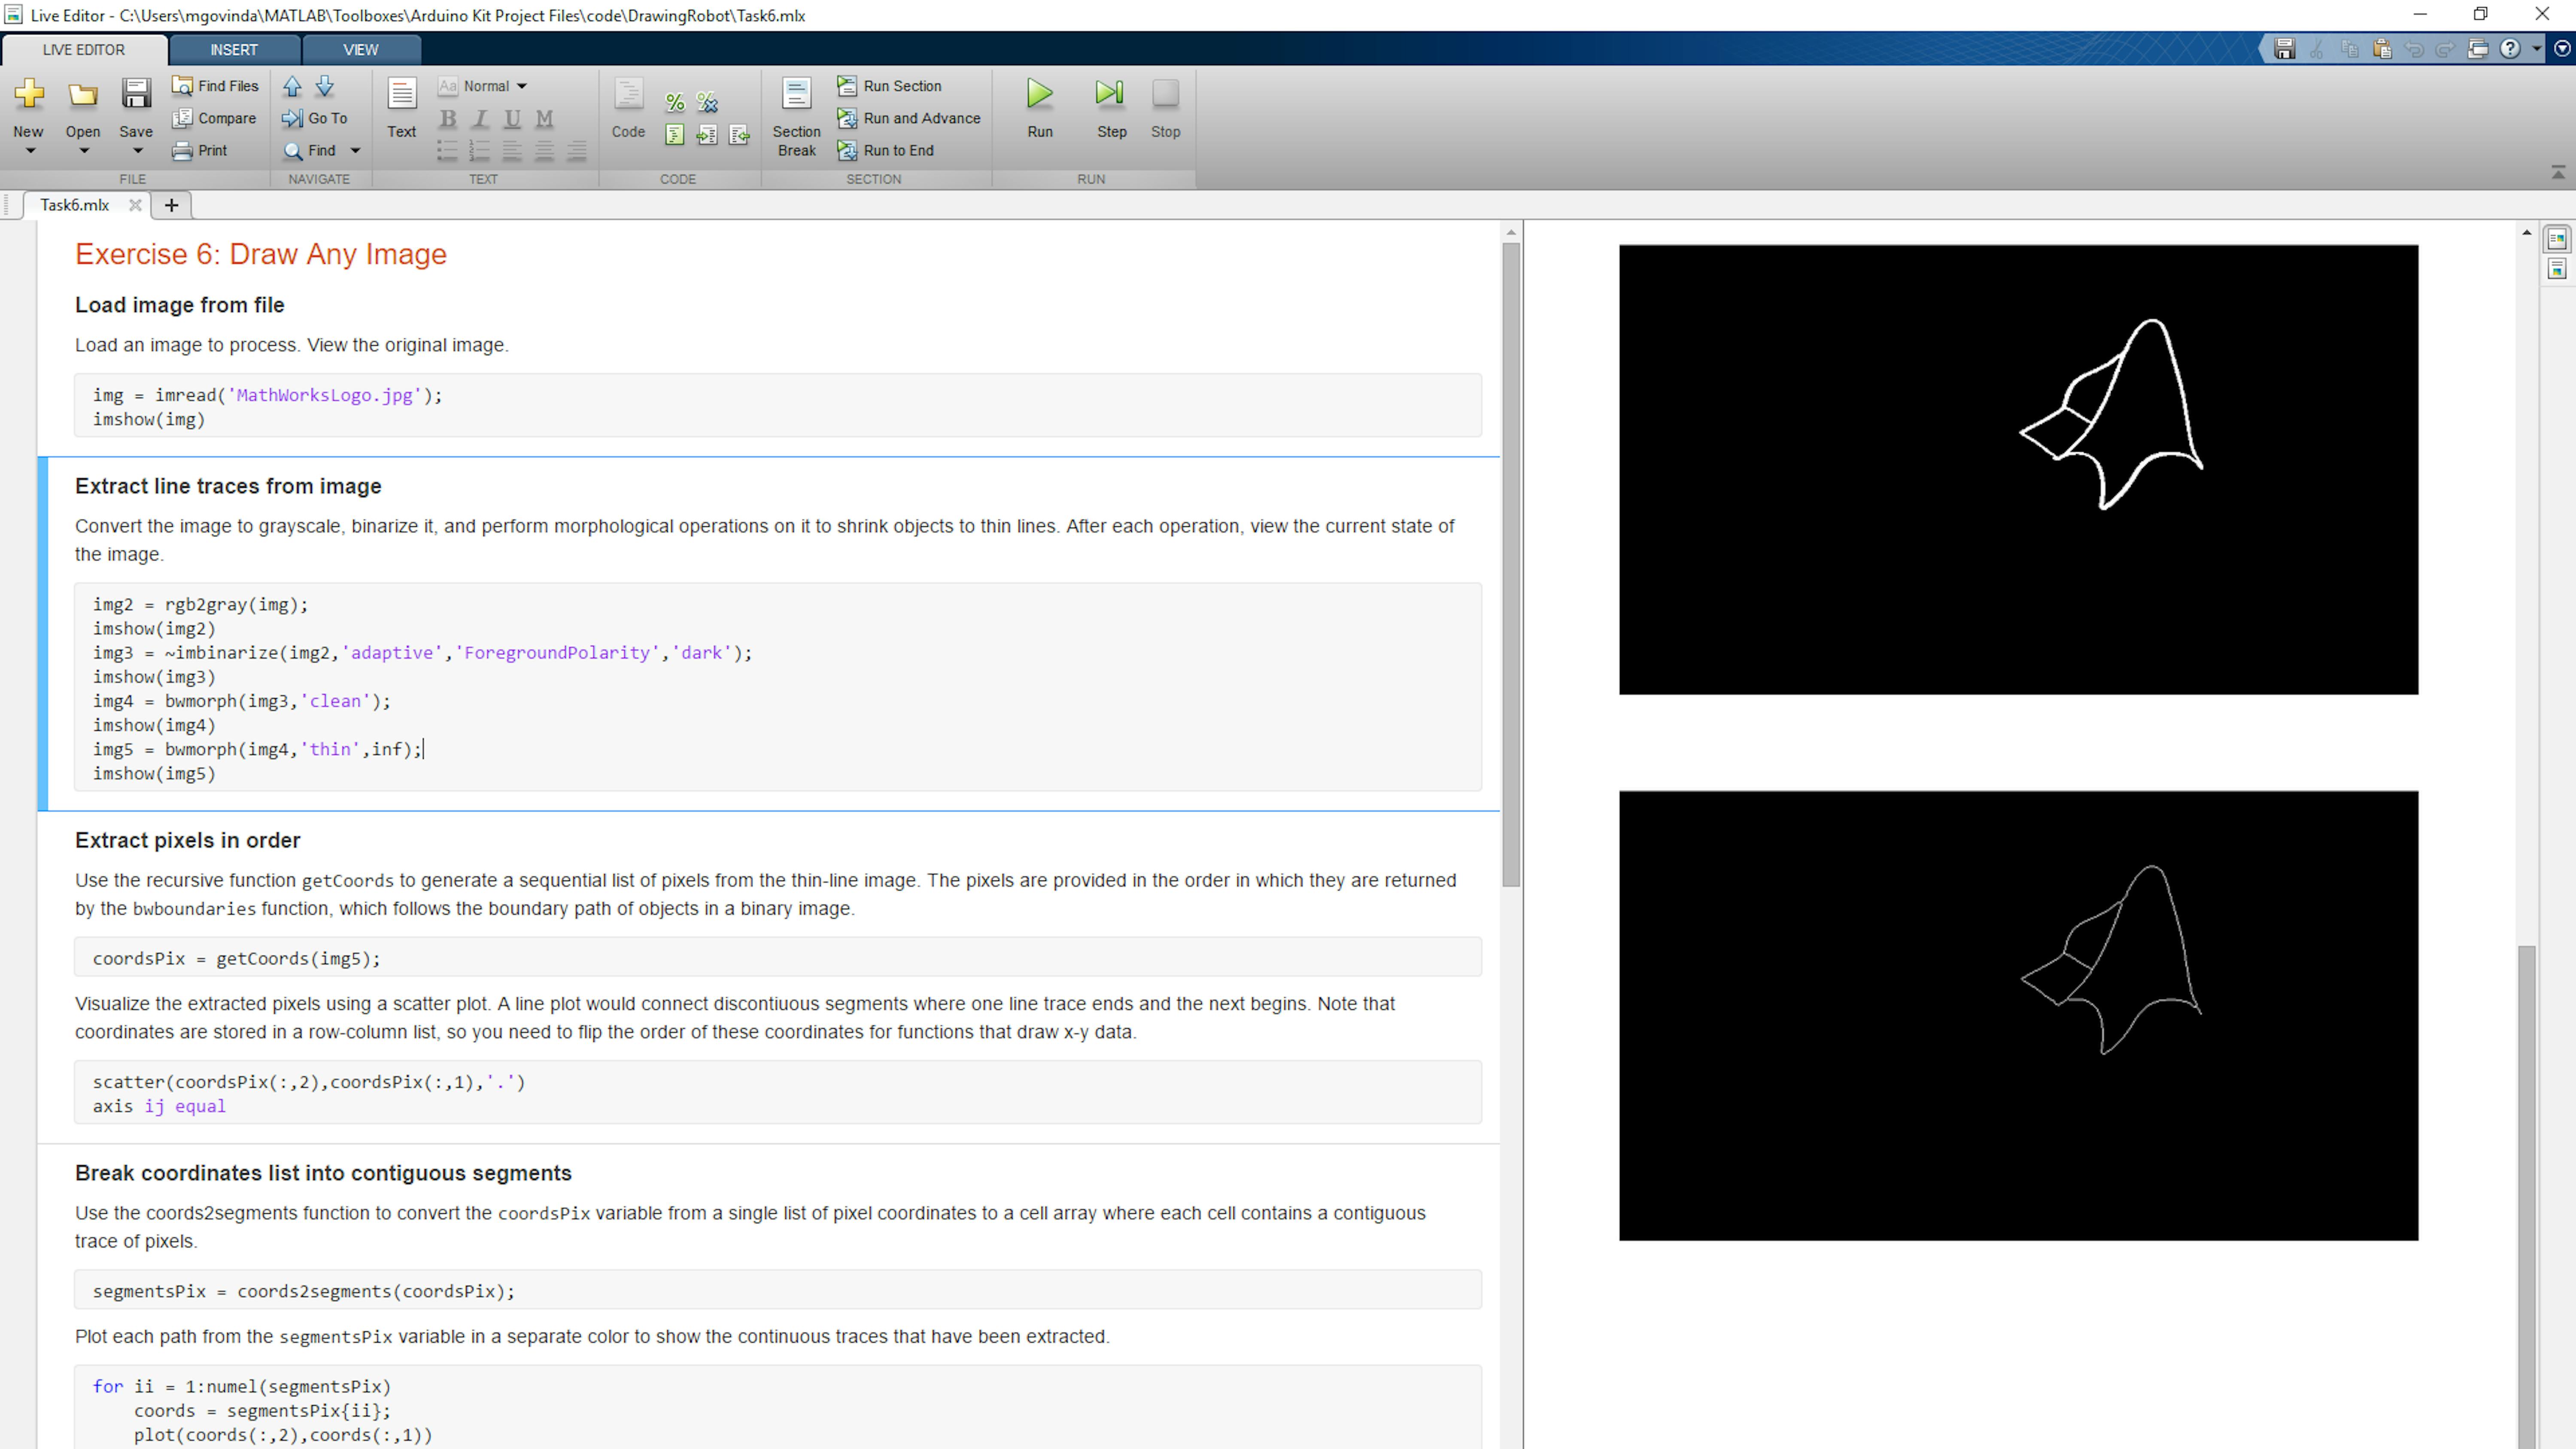The width and height of the screenshot is (2576, 1449).
Task: Click the quick access Undo icon
Action: (2414, 49)
